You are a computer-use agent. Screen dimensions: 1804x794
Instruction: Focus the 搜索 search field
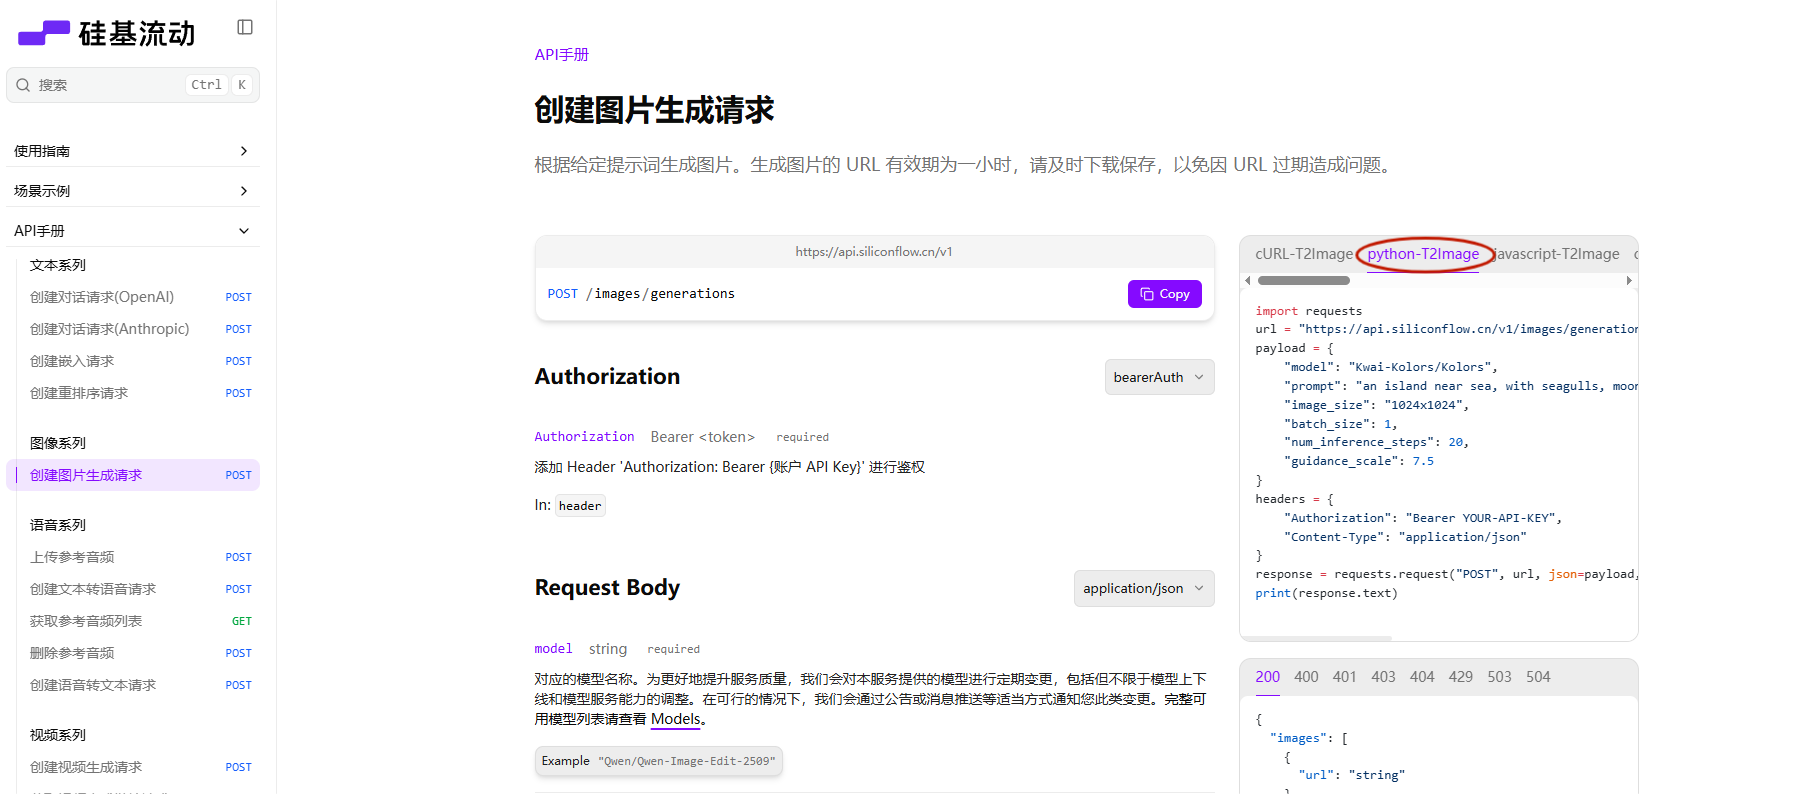[x=133, y=85]
